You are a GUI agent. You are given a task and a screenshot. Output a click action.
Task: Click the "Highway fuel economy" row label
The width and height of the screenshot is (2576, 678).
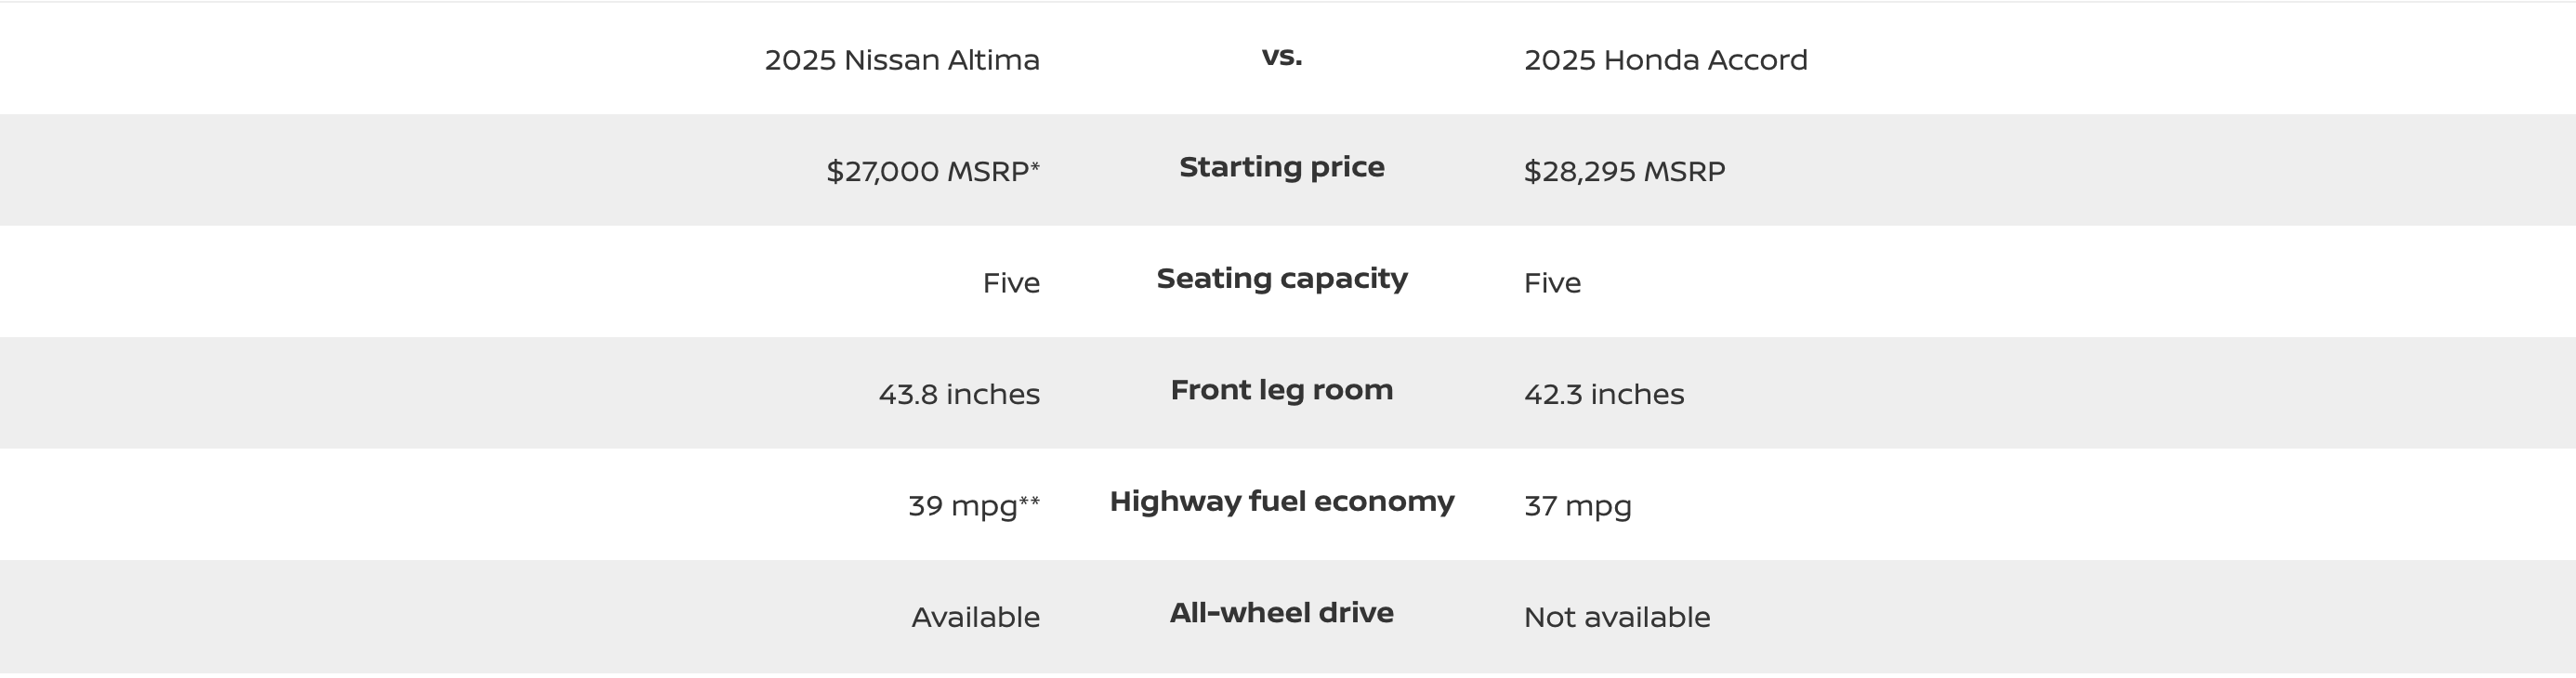click(x=1281, y=501)
